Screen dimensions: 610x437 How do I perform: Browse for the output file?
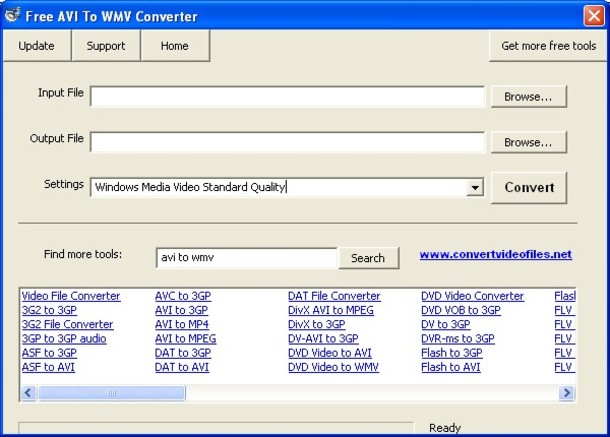(x=528, y=142)
